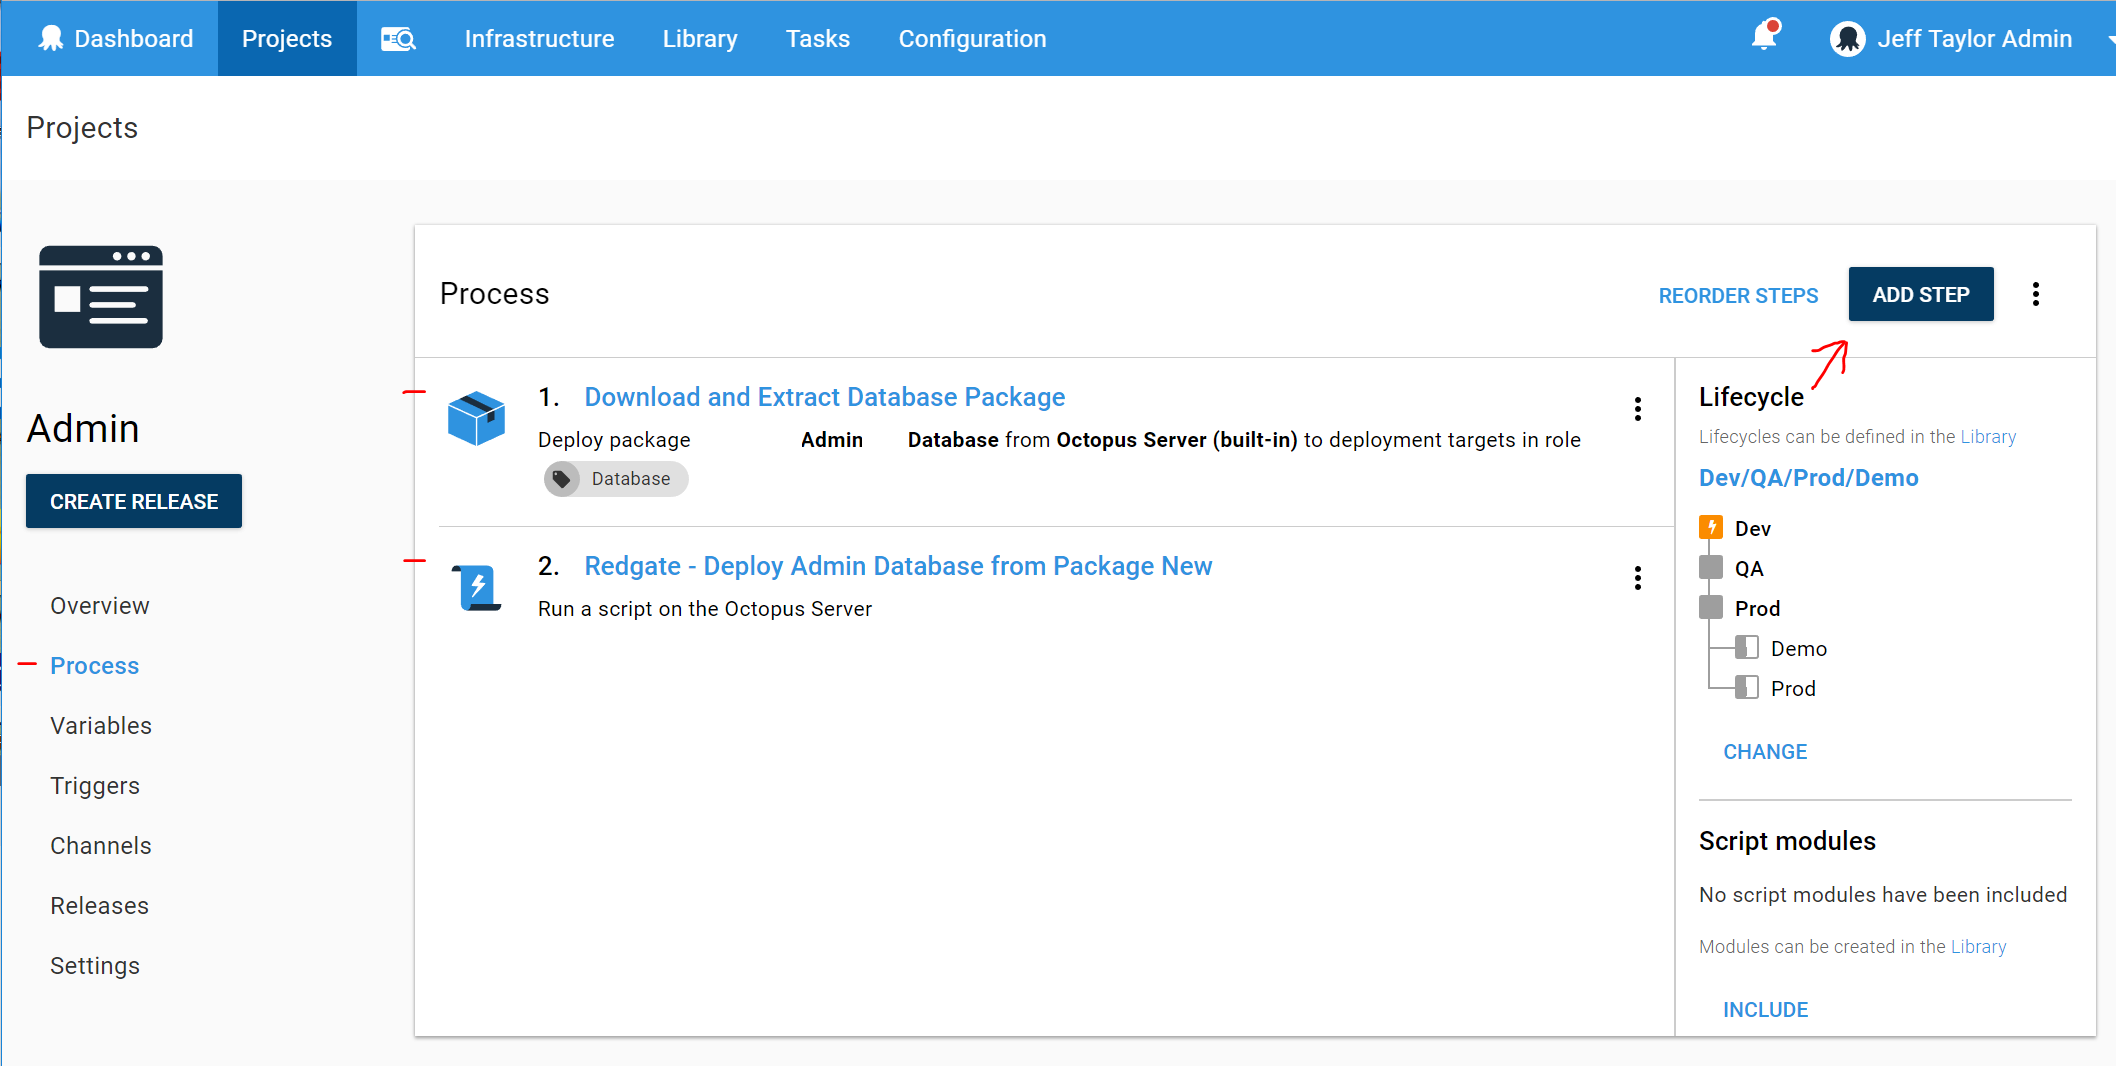The width and height of the screenshot is (2116, 1066).
Task: Click the Database role tag chip
Action: (x=616, y=479)
